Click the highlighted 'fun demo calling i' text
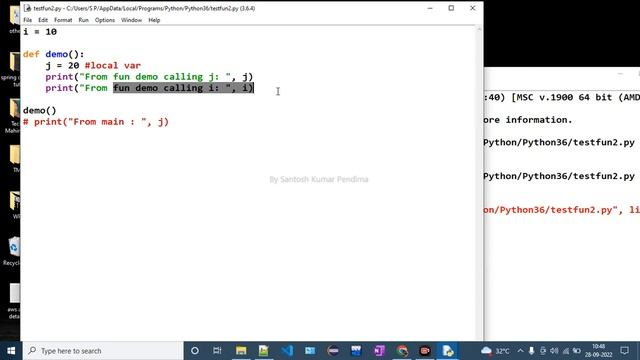This screenshot has width=640, height=360. click(x=183, y=88)
